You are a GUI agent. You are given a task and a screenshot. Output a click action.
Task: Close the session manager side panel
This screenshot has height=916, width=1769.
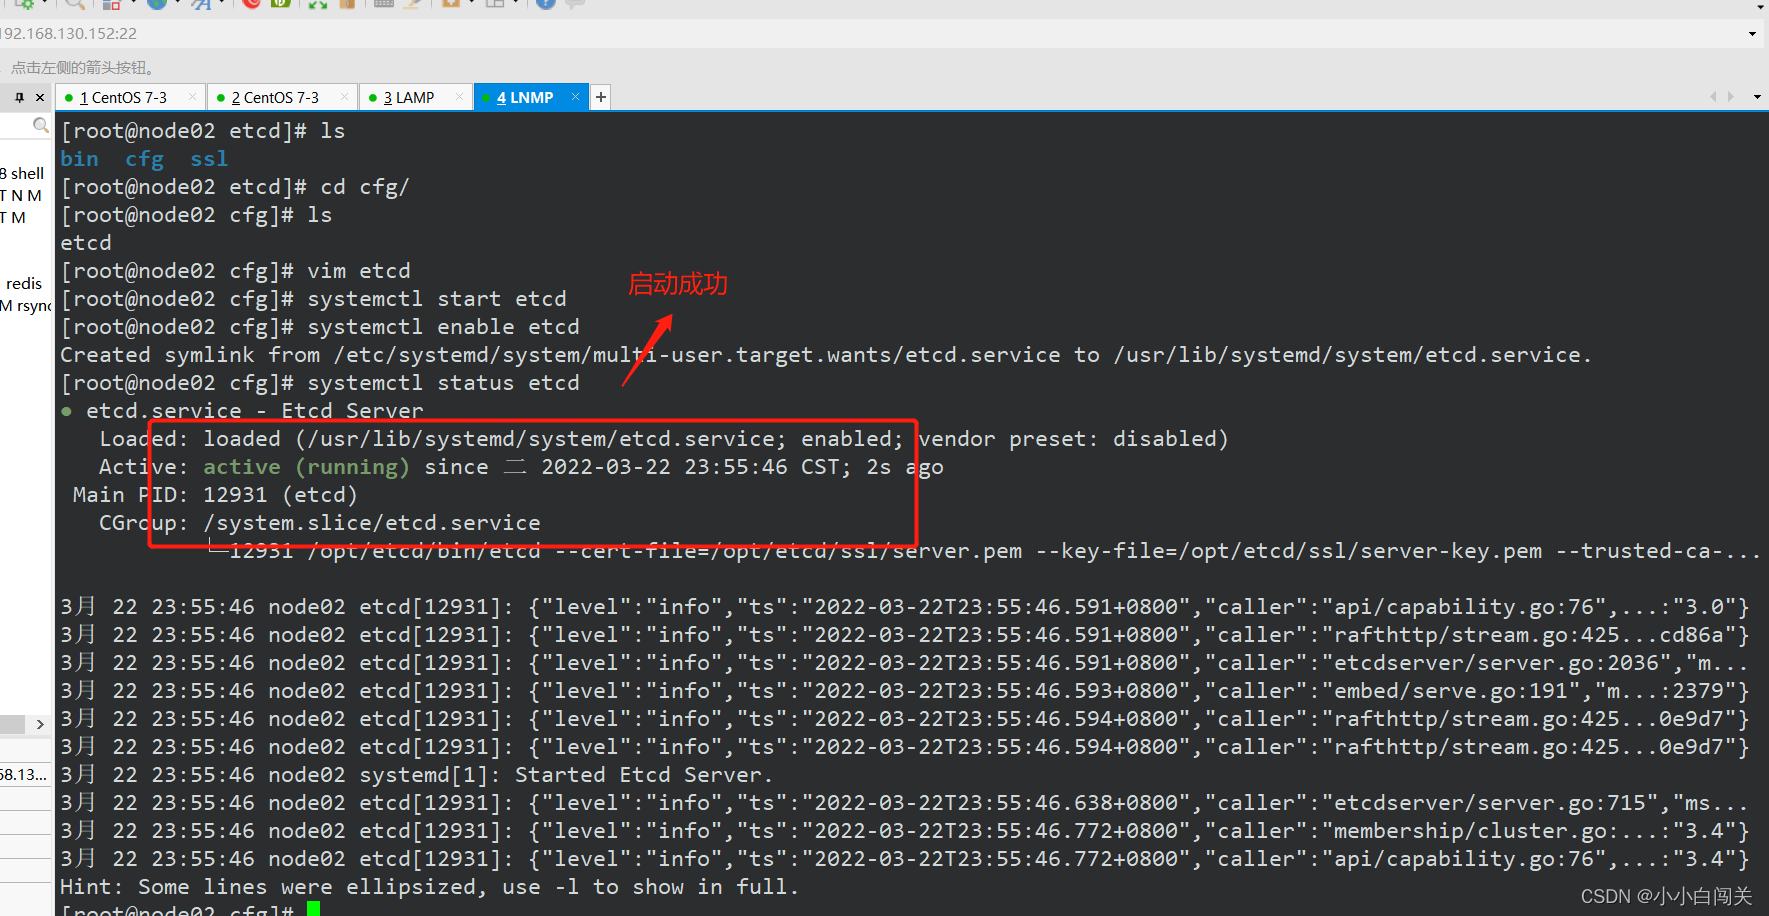pyautogui.click(x=40, y=97)
